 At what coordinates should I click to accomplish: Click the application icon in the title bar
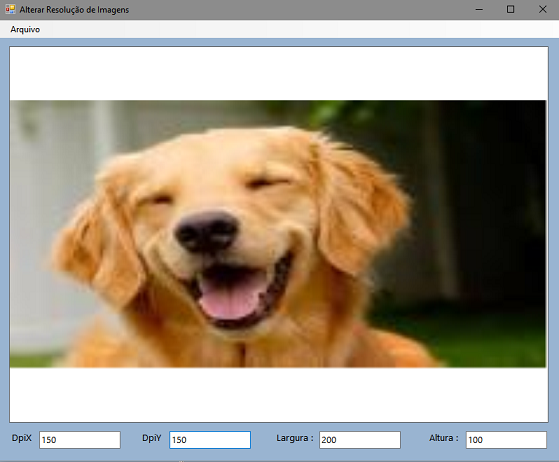(10, 10)
